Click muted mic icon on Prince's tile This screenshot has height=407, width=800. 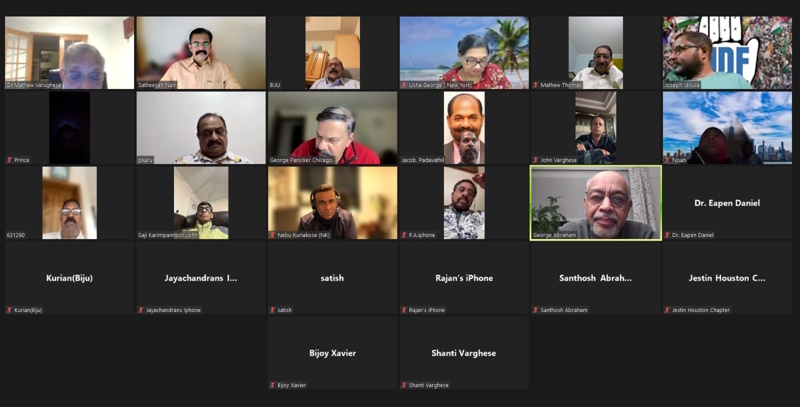click(10, 160)
